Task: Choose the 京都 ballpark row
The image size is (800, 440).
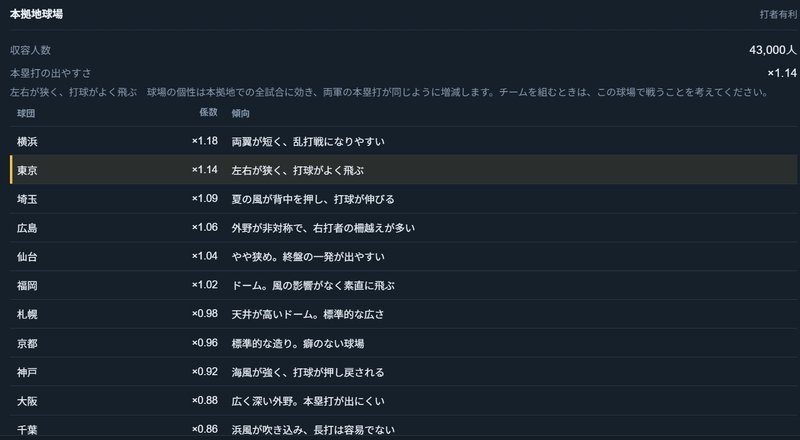Action: (x=403, y=343)
